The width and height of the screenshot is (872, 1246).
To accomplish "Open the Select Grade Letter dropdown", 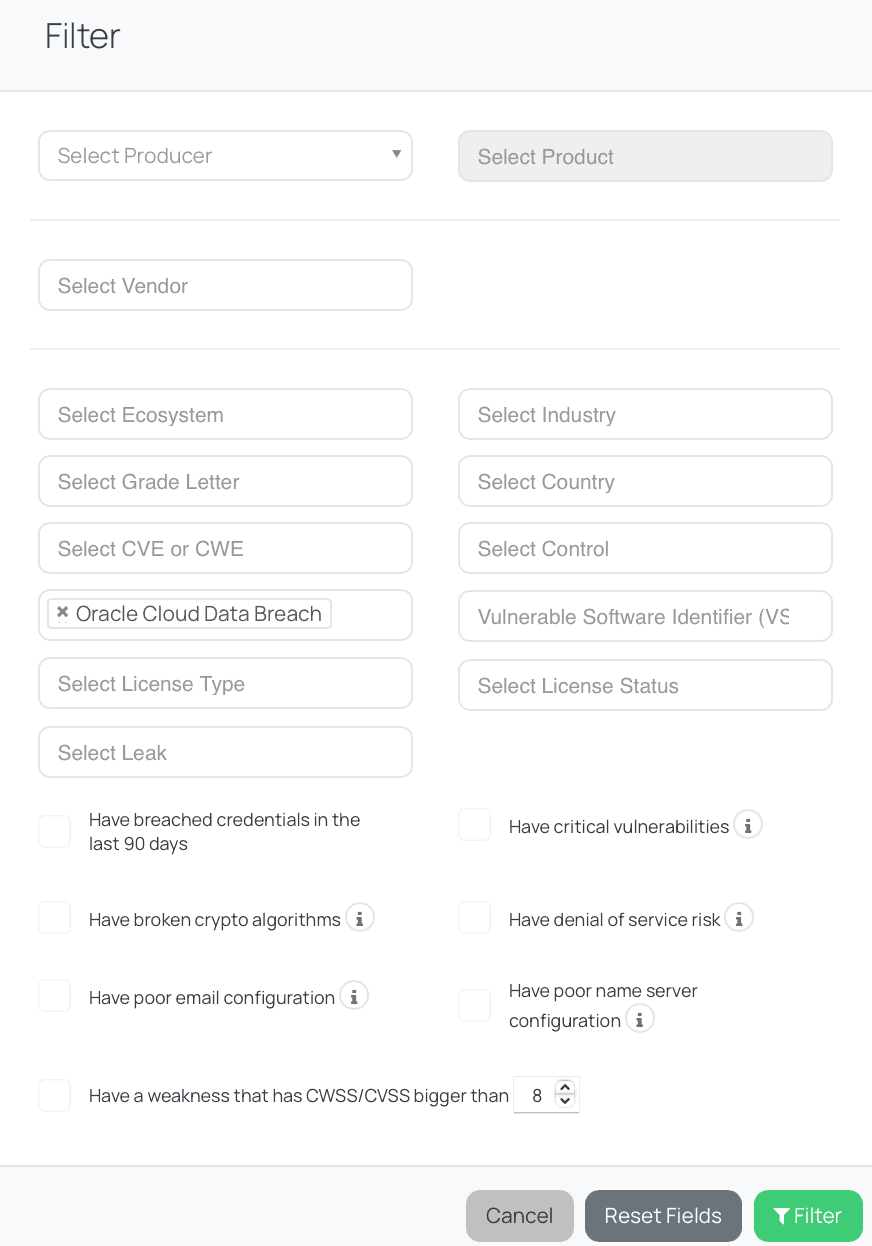I will (225, 482).
